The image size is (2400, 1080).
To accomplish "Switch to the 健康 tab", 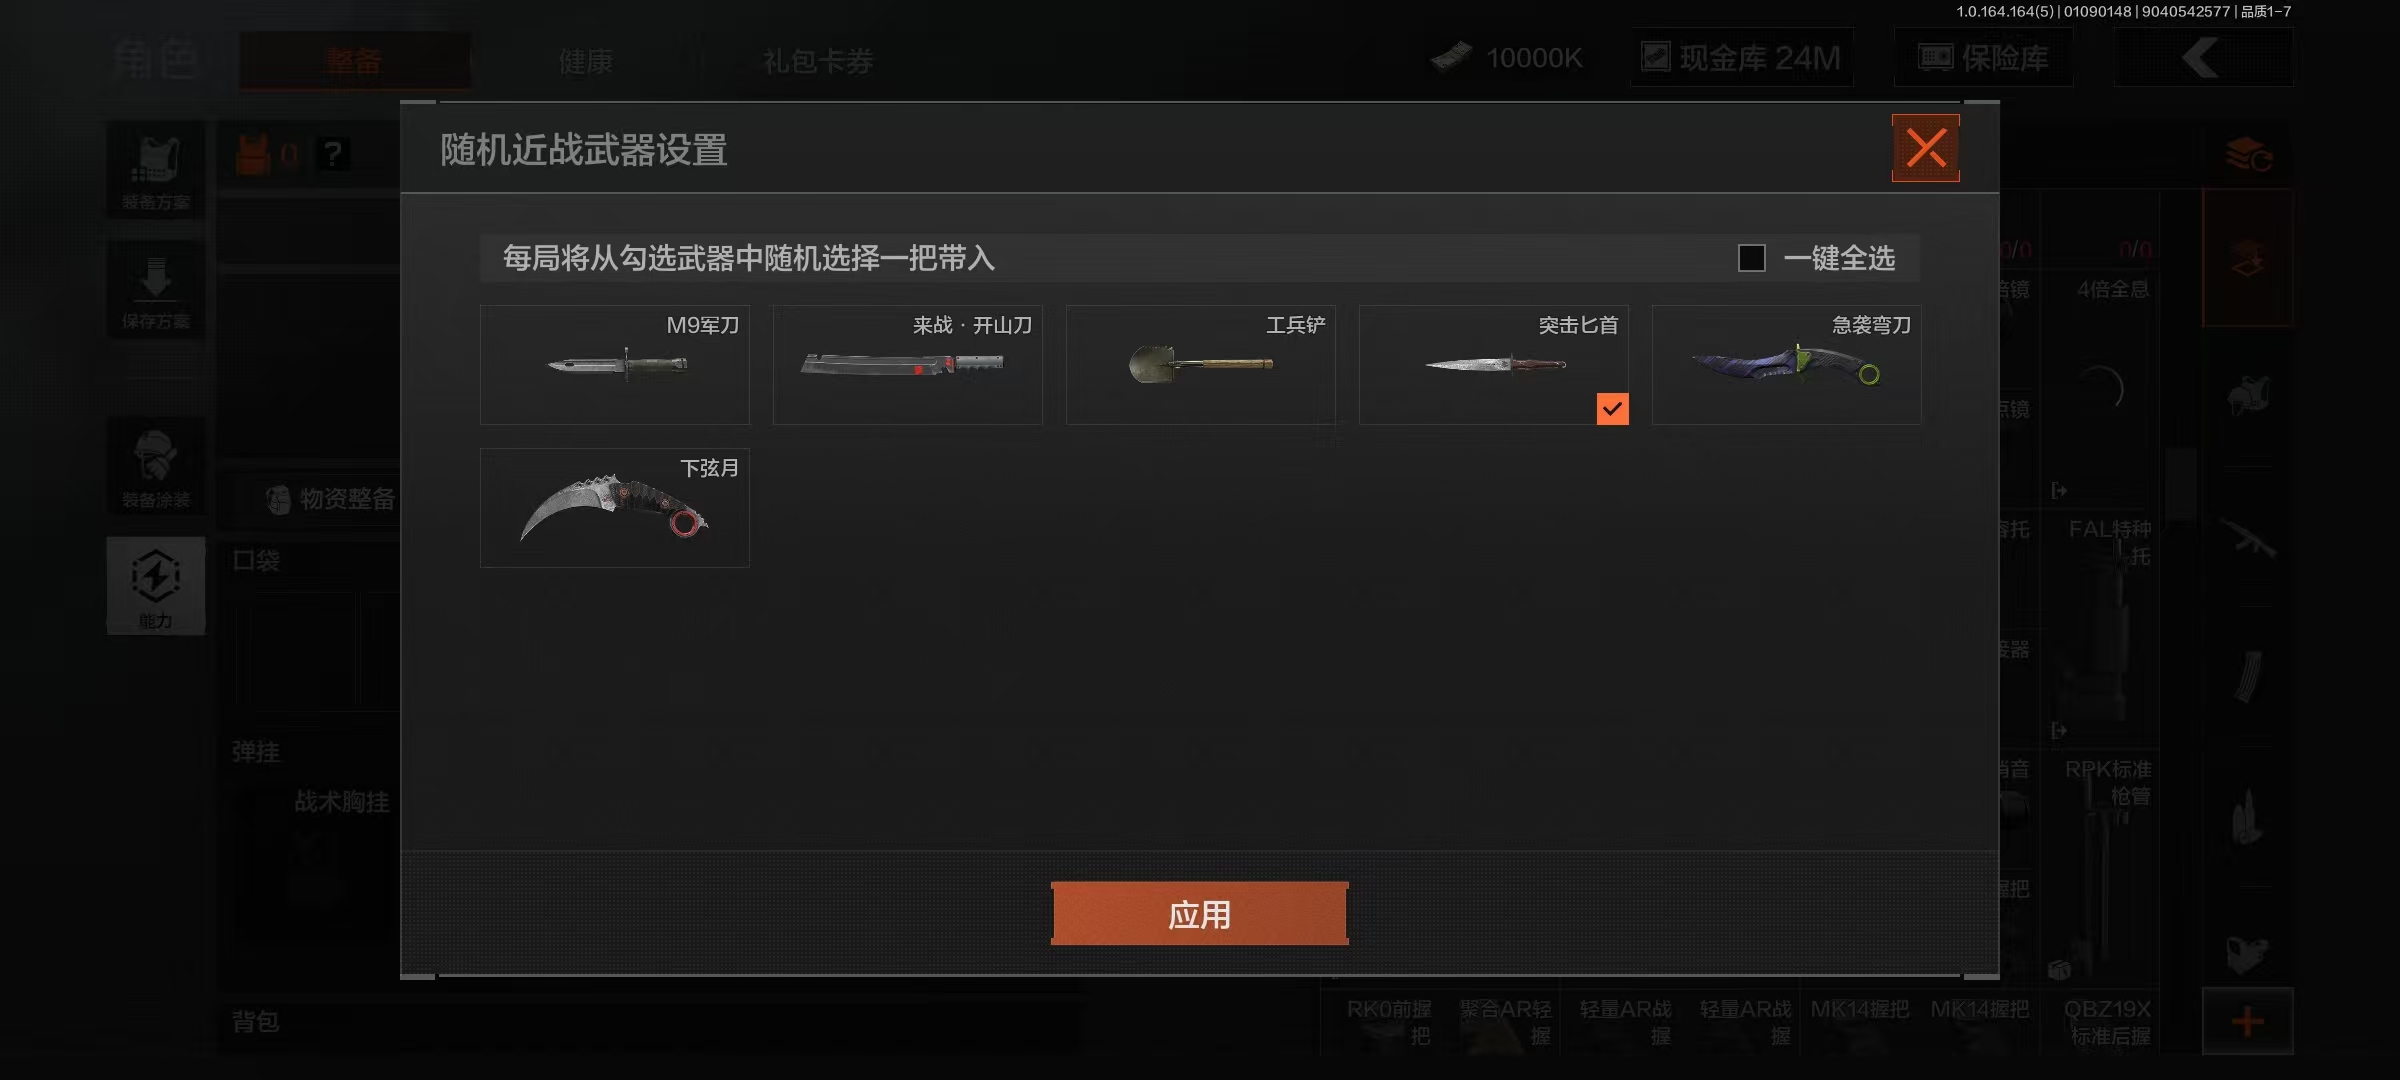I will pyautogui.click(x=586, y=61).
